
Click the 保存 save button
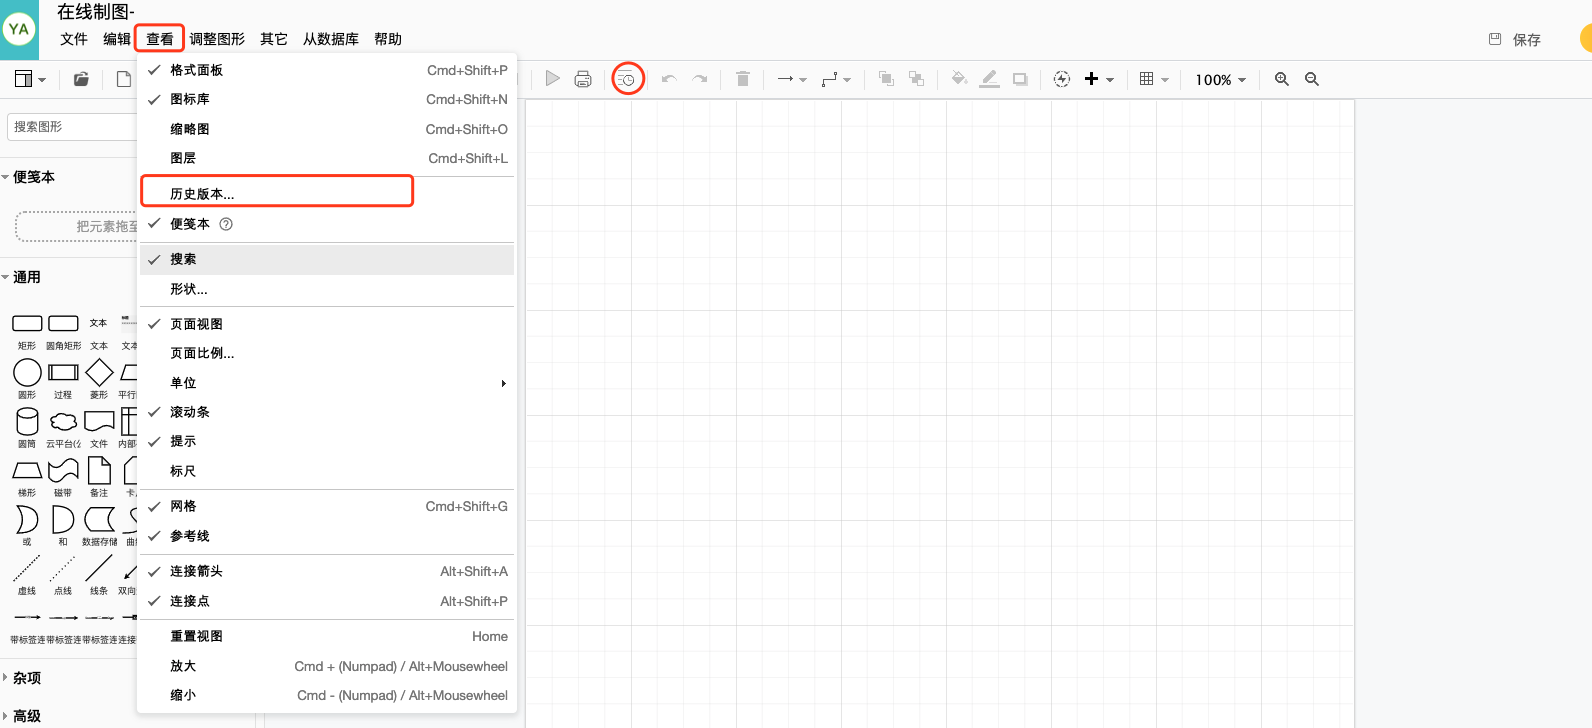coord(1515,40)
